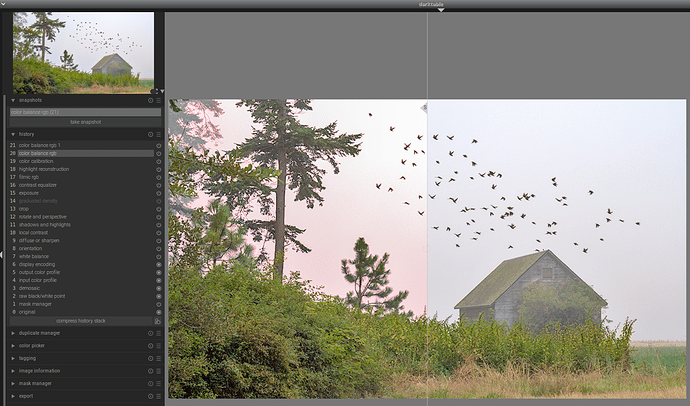The image size is (690, 406).
Task: Open image information presets menu
Action: pos(158,371)
